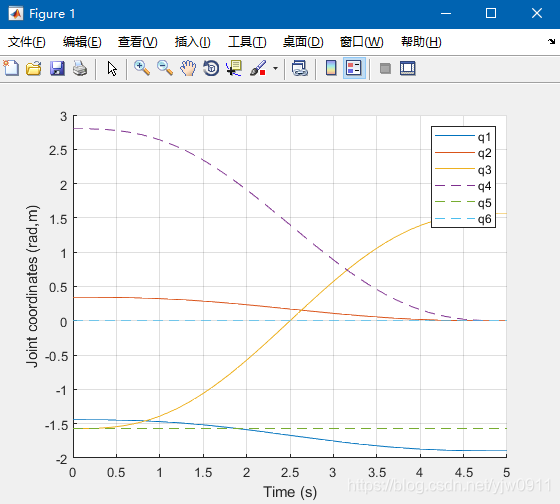Toggle the legend button
This screenshot has height=504, width=560.
[354, 68]
